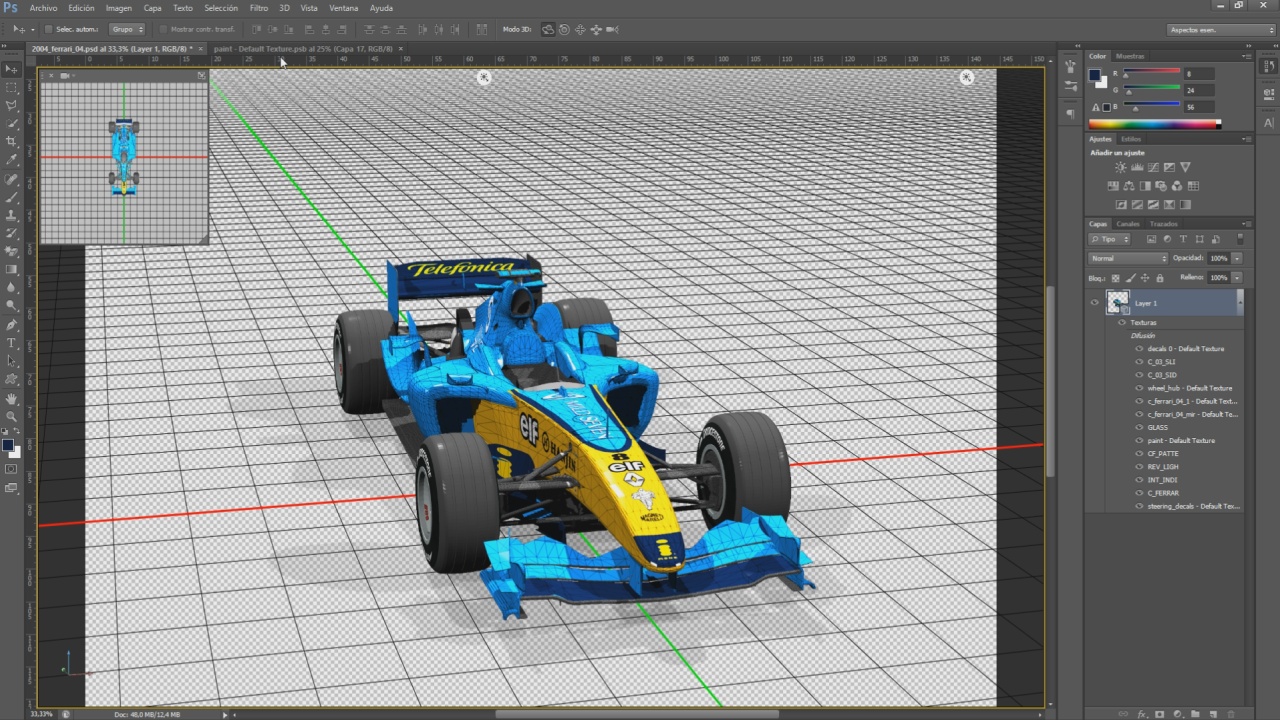
Task: Open the secondary view camera dropdown
Action: point(65,76)
